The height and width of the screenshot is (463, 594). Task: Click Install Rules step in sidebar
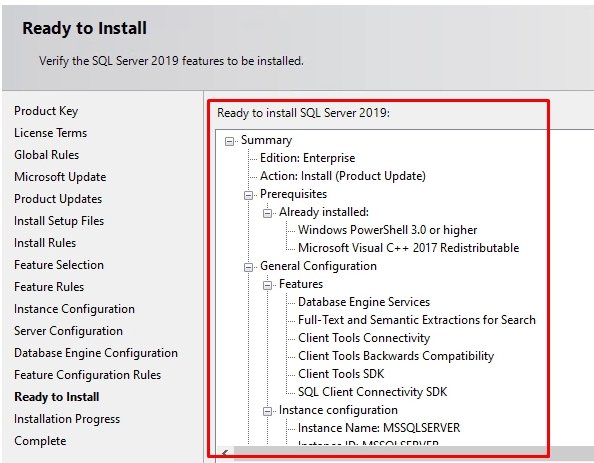(45, 243)
